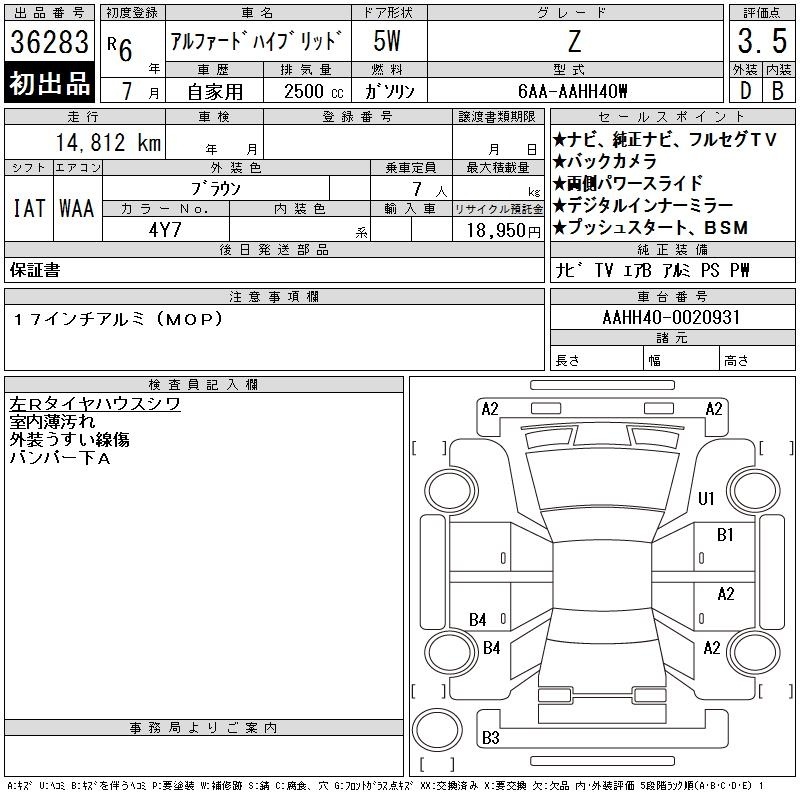This screenshot has width=800, height=800.
Task: Select the U1 dent mark on the diagram
Action: coord(706,498)
